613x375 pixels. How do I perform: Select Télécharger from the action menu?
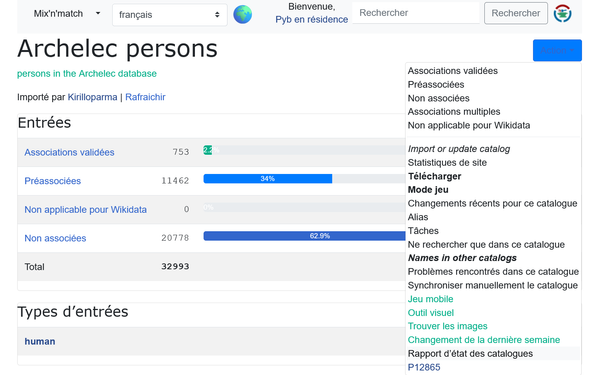pos(434,176)
